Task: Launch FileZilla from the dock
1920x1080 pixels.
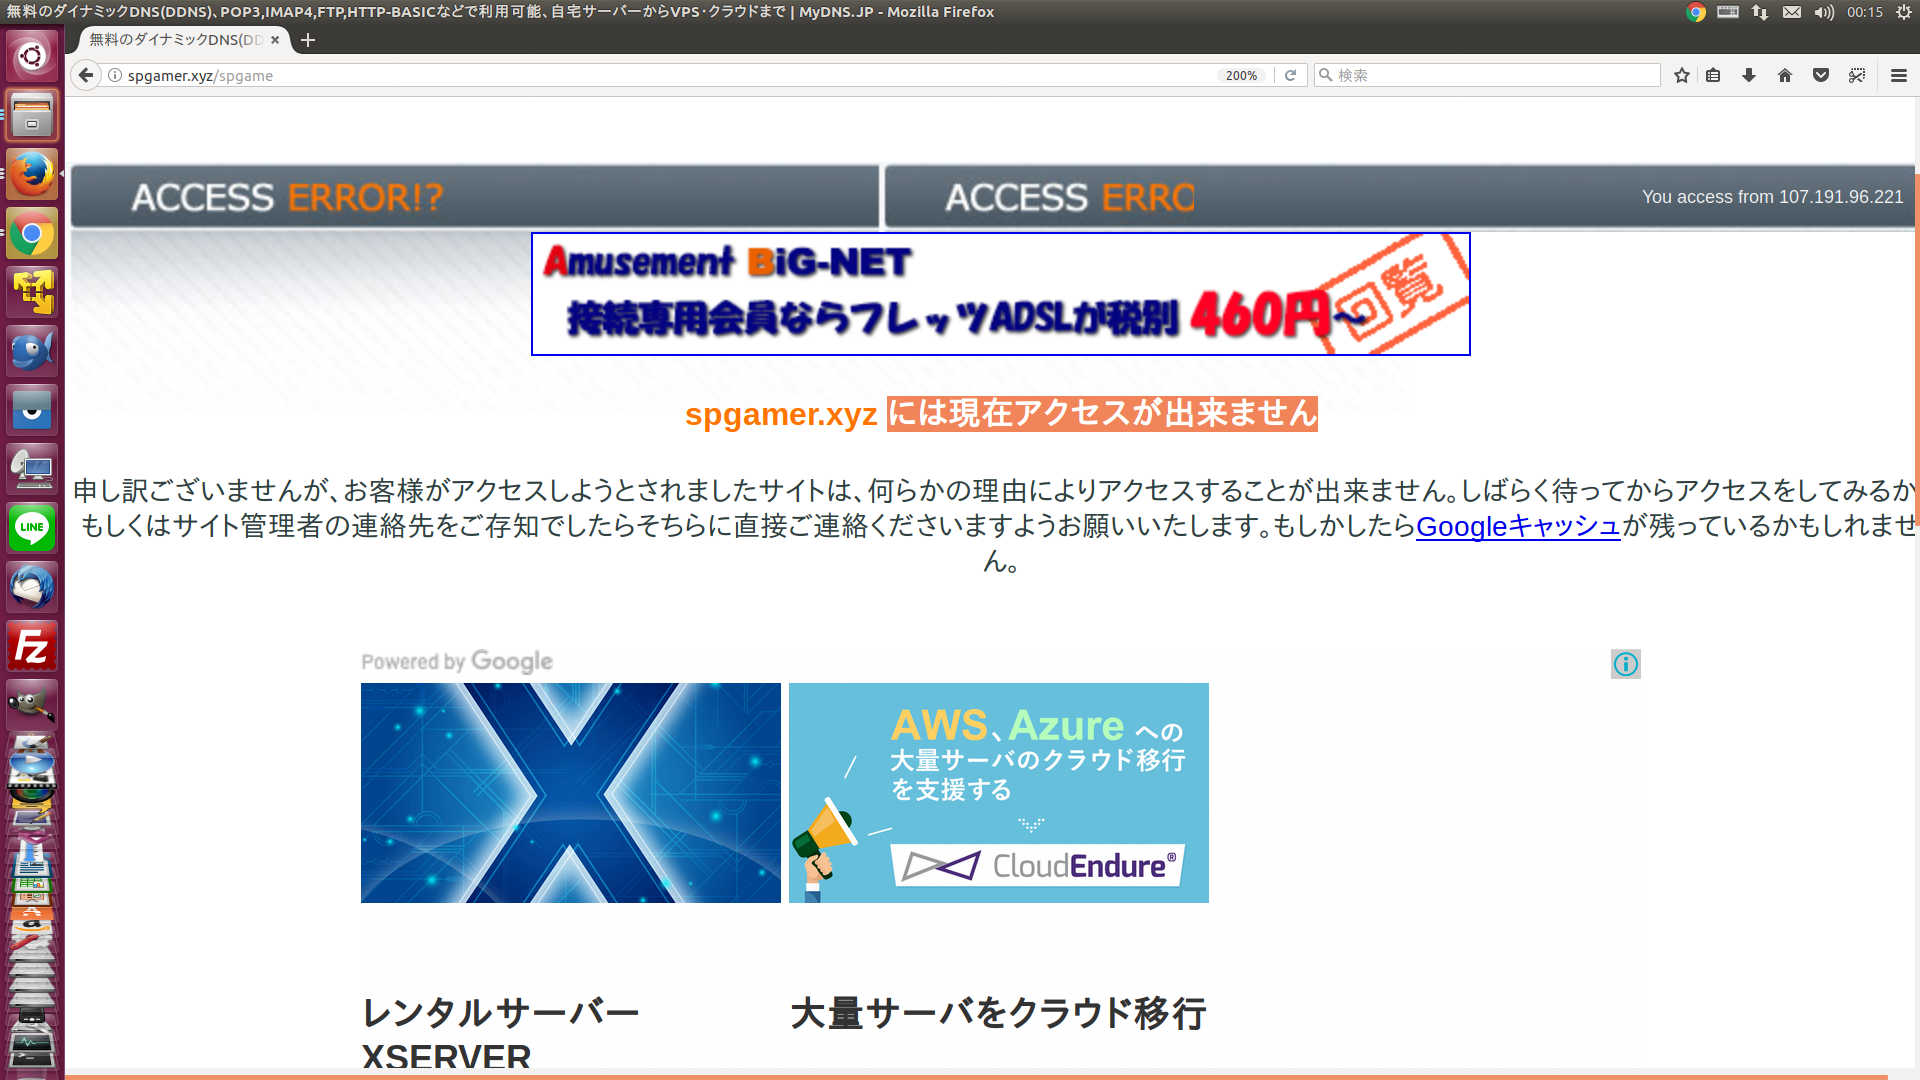Action: coord(32,647)
